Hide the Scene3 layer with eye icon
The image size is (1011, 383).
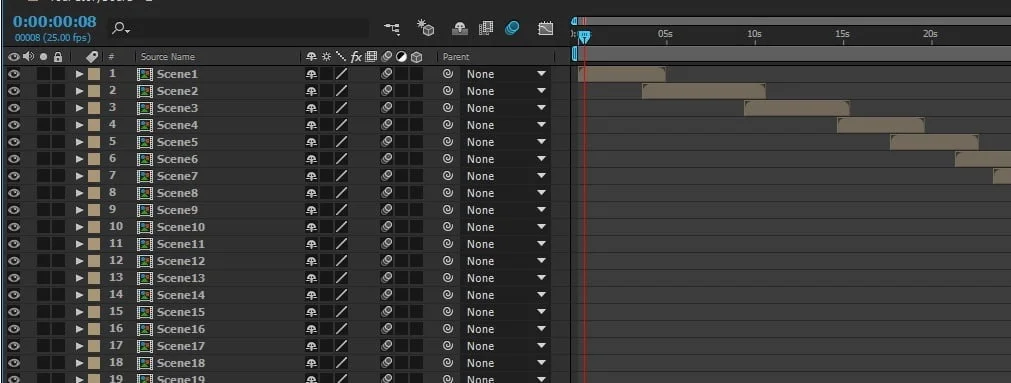pyautogui.click(x=14, y=108)
